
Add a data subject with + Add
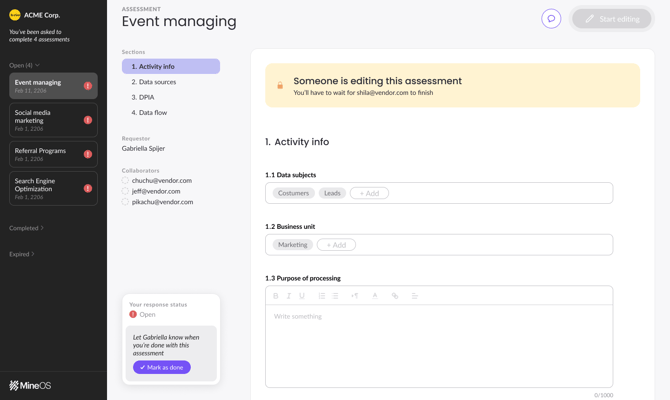click(369, 193)
